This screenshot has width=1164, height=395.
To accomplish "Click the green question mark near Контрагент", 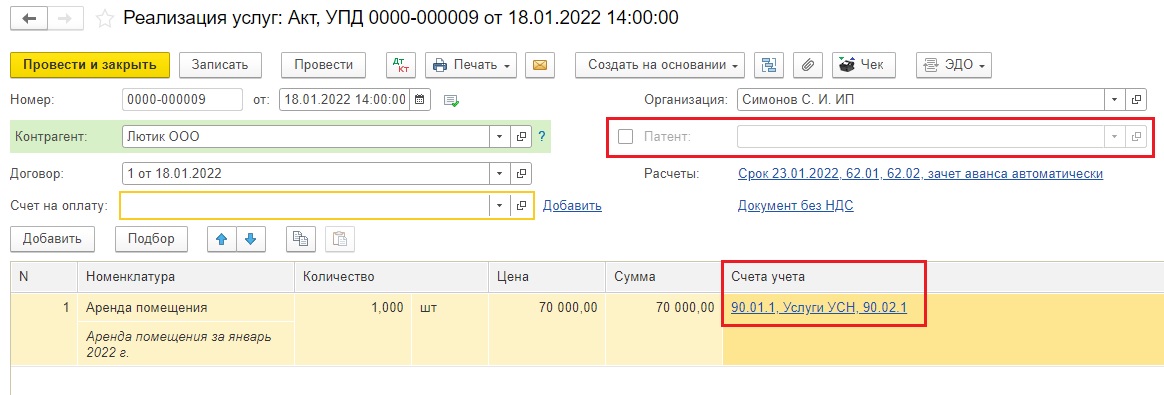I will click(541, 137).
